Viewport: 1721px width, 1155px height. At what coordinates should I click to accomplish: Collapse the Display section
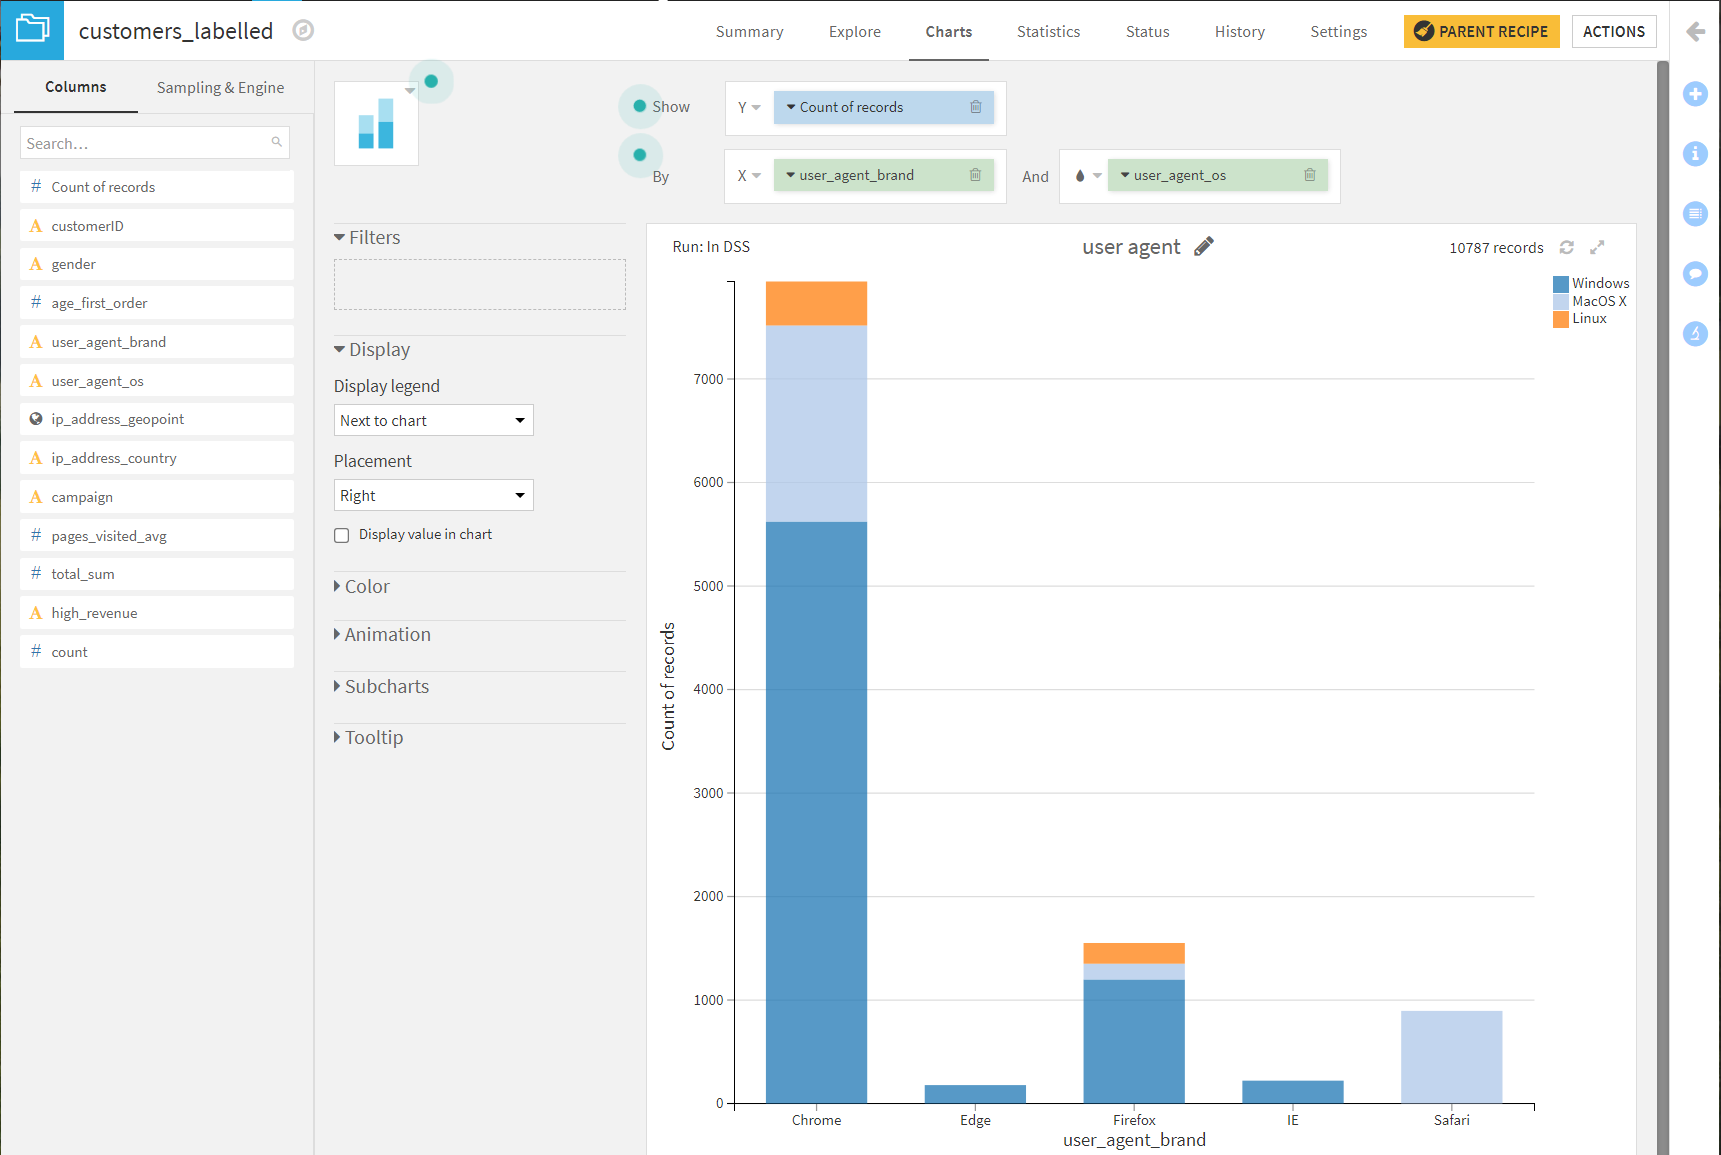click(x=372, y=349)
